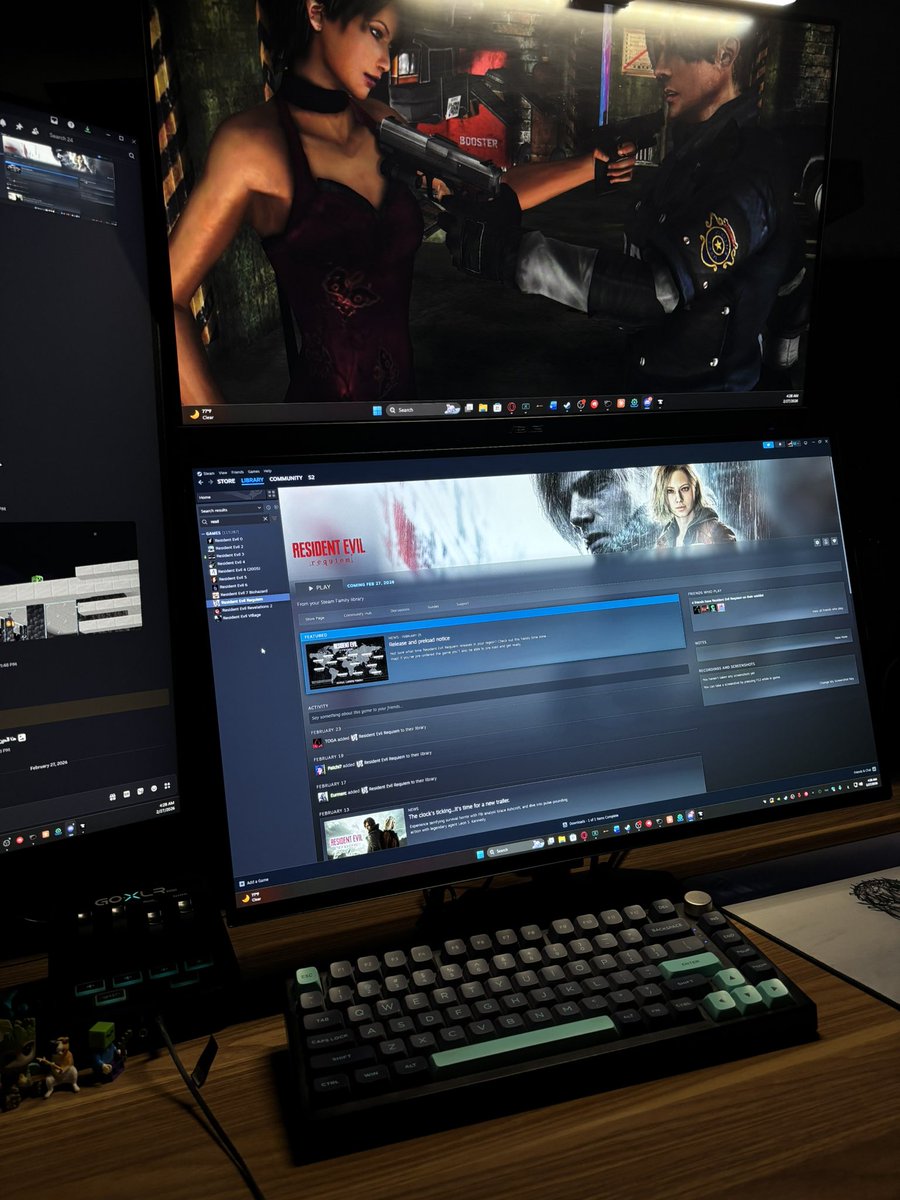This screenshot has height=1200, width=900.
Task: Open the Guides link
Action: pyautogui.click(x=433, y=607)
